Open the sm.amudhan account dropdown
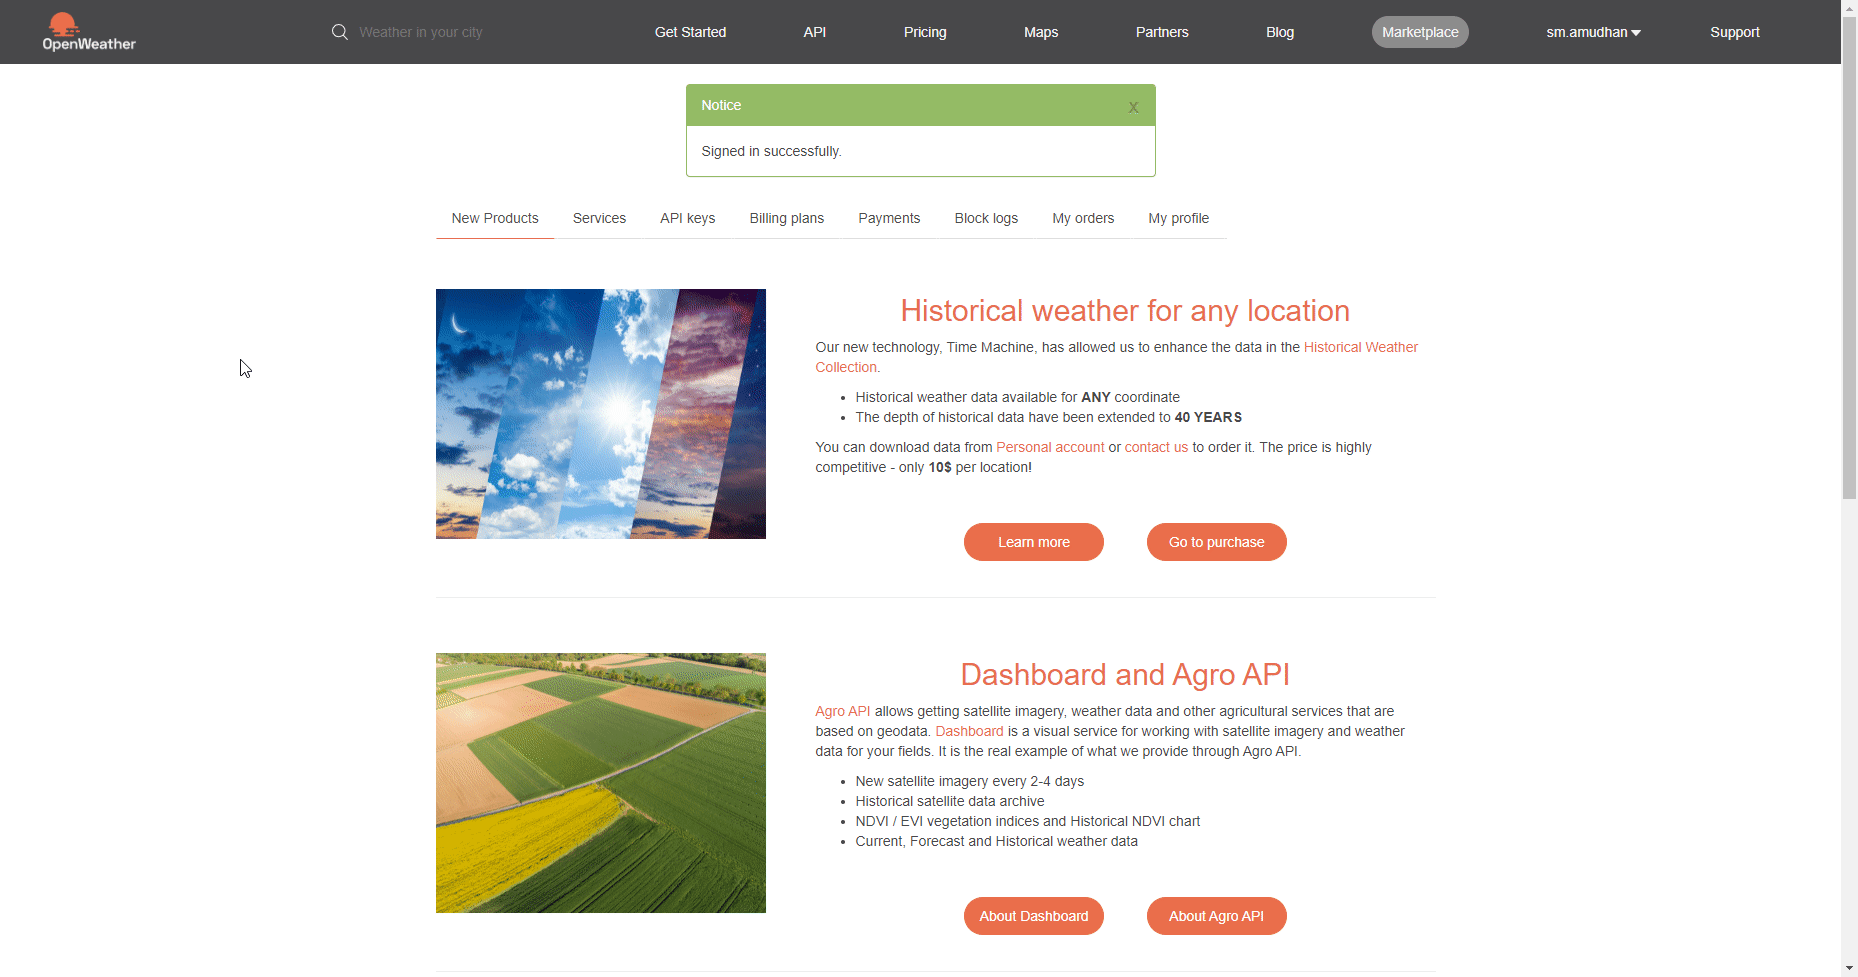The width and height of the screenshot is (1858, 977). point(1592,31)
